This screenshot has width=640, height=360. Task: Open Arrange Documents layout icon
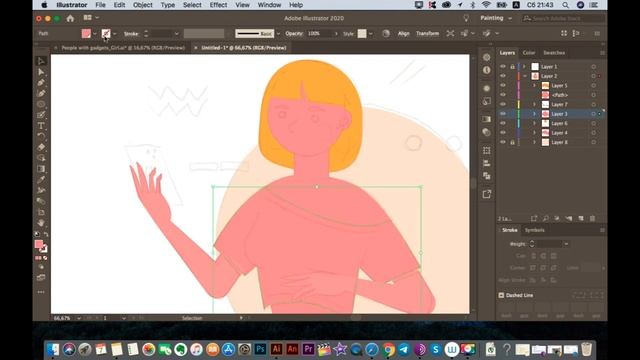pyautogui.click(x=87, y=18)
